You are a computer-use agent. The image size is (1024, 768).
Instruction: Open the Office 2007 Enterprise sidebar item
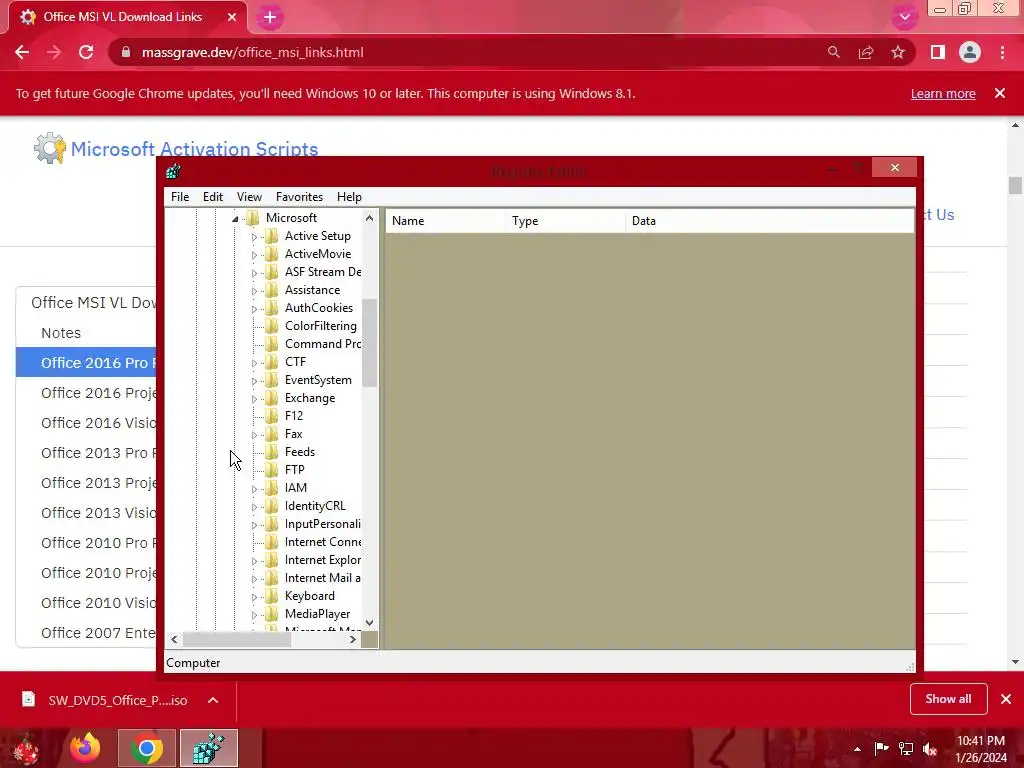[98, 633]
